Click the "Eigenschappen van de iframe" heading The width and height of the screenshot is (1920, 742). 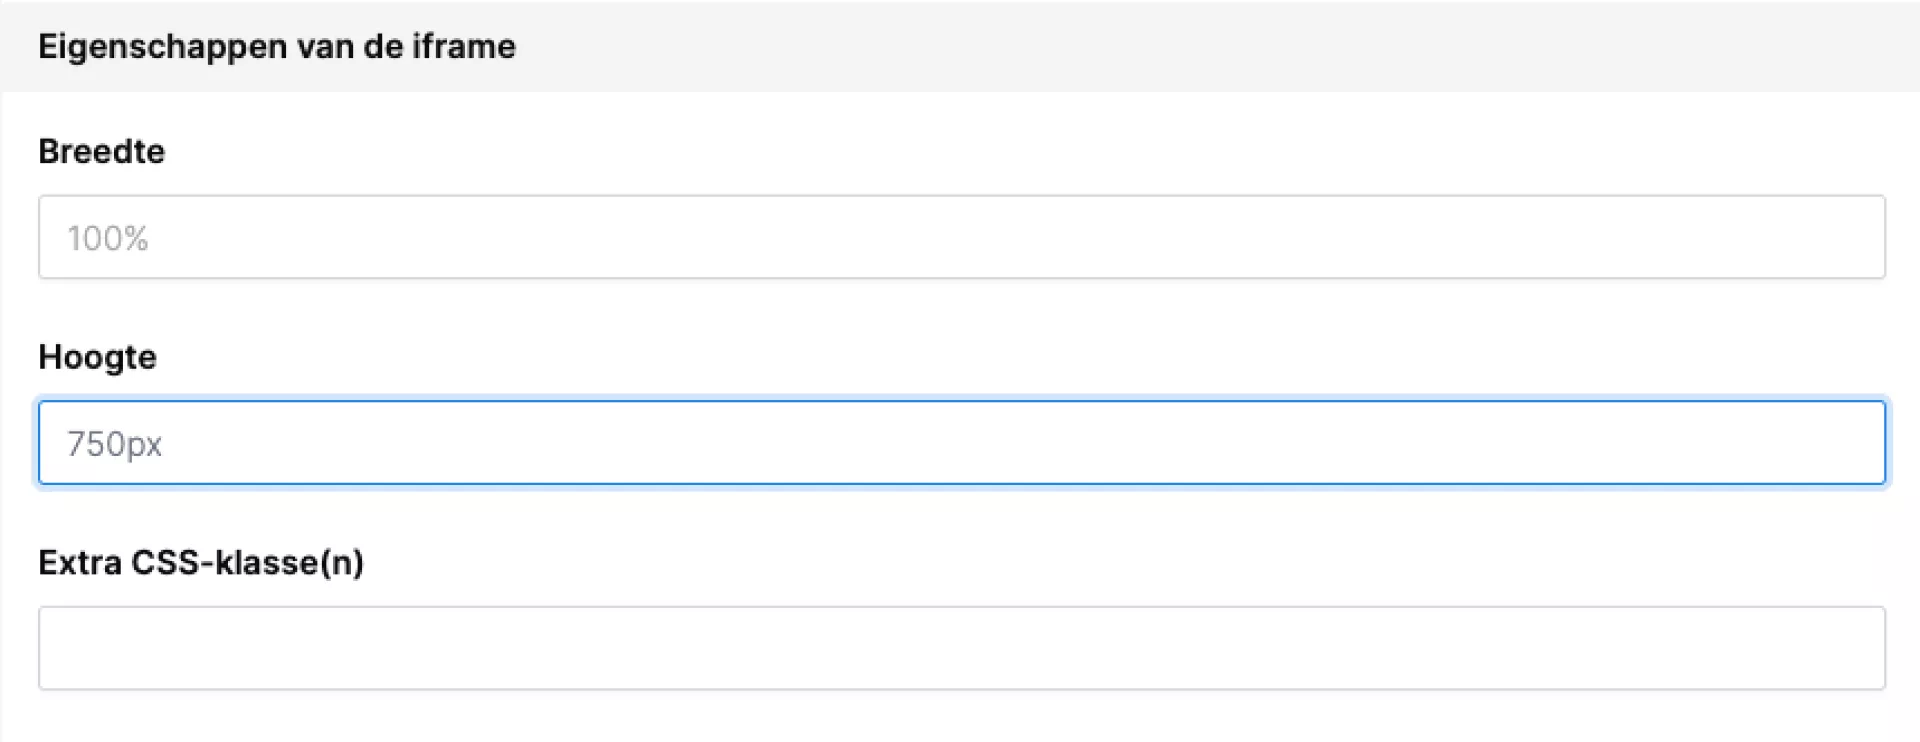pos(276,46)
